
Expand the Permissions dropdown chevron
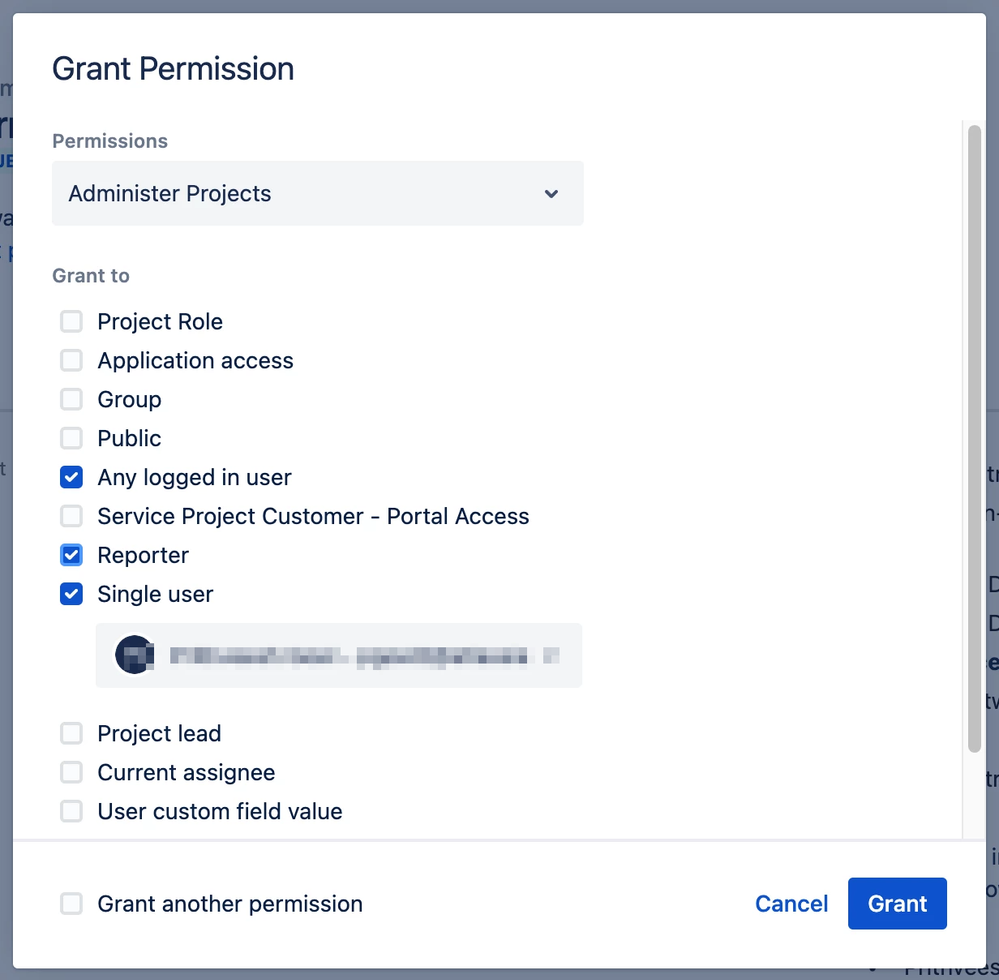click(x=551, y=194)
